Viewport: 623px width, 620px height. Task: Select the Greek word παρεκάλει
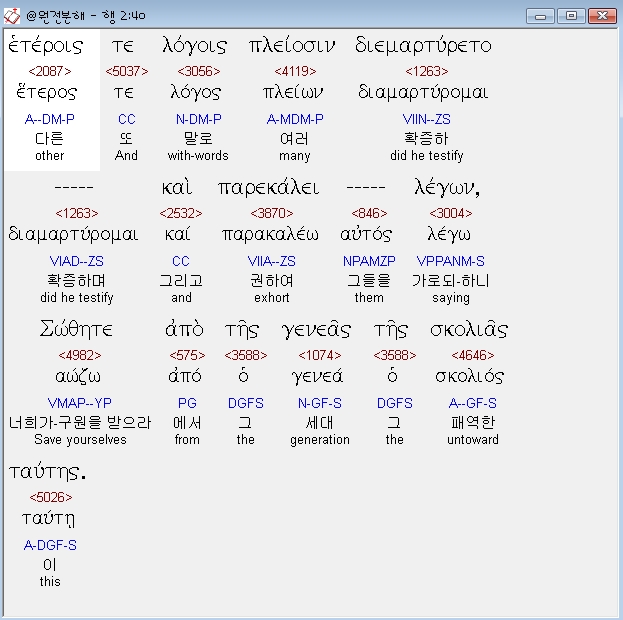[269, 187]
